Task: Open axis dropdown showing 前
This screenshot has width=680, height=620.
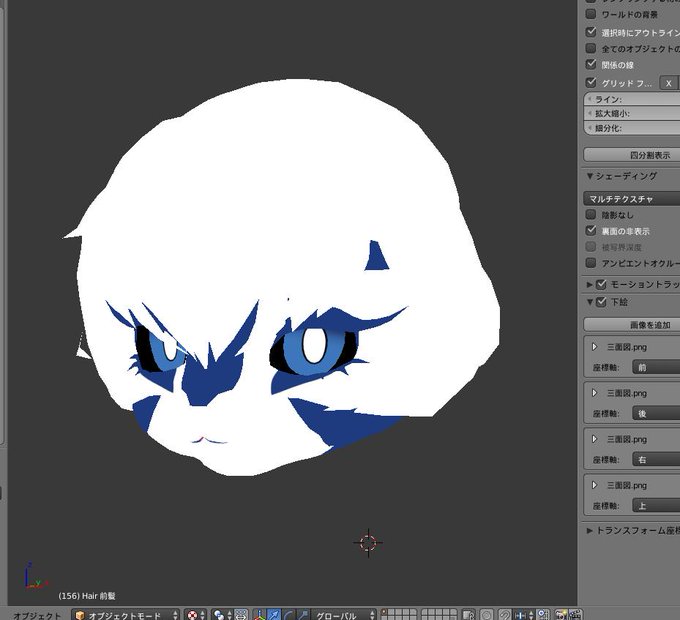Action: (x=656, y=367)
